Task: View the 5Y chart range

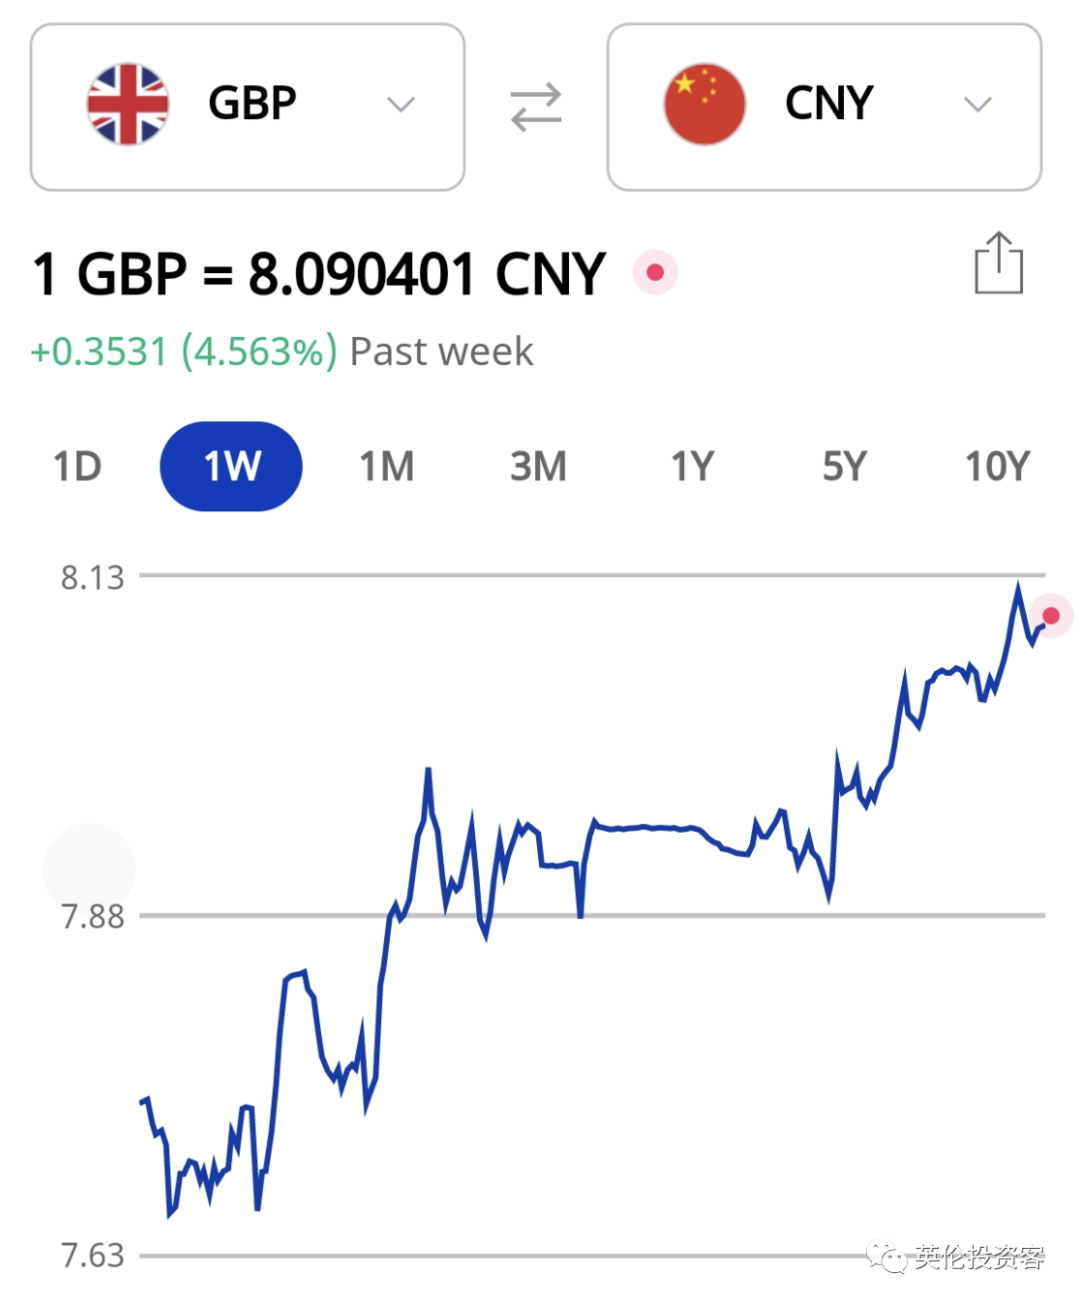Action: [844, 466]
